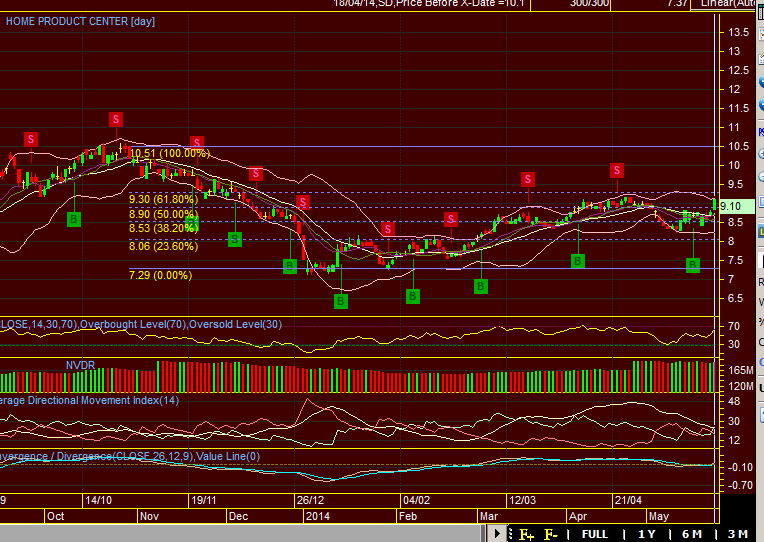This screenshot has height=542, width=764.
Task: Click the 9.30 (61.80%) Fibonacci label
Action: coord(163,199)
